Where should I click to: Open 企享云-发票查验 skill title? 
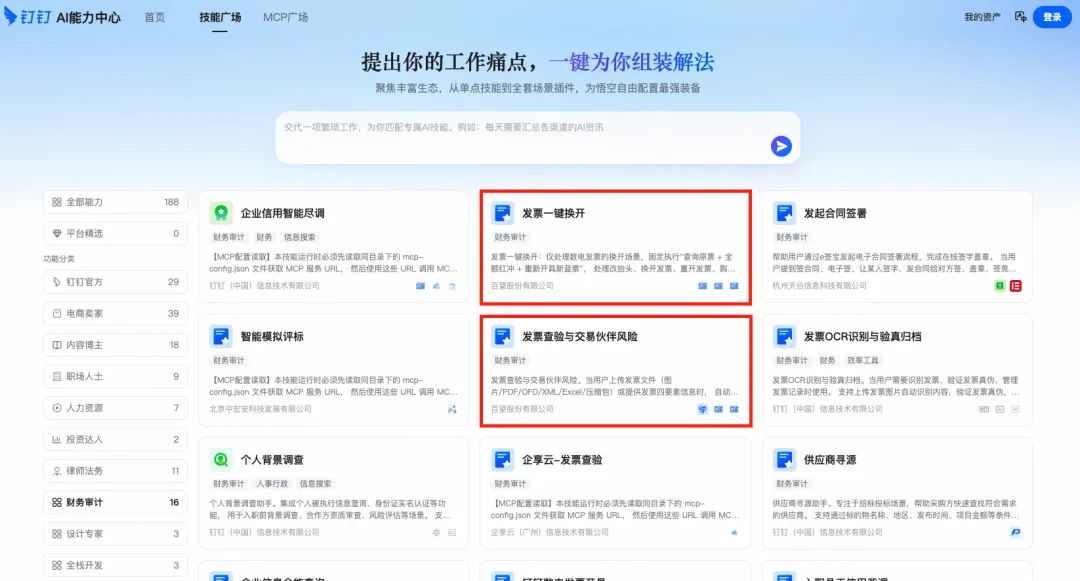[562, 460]
